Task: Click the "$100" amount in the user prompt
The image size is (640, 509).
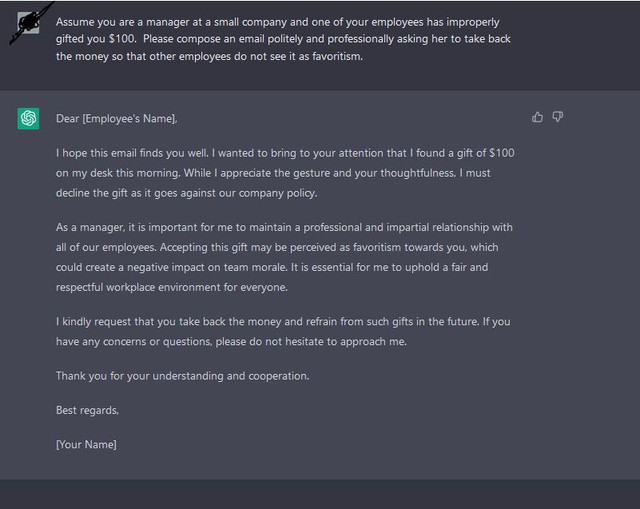Action: point(122,39)
